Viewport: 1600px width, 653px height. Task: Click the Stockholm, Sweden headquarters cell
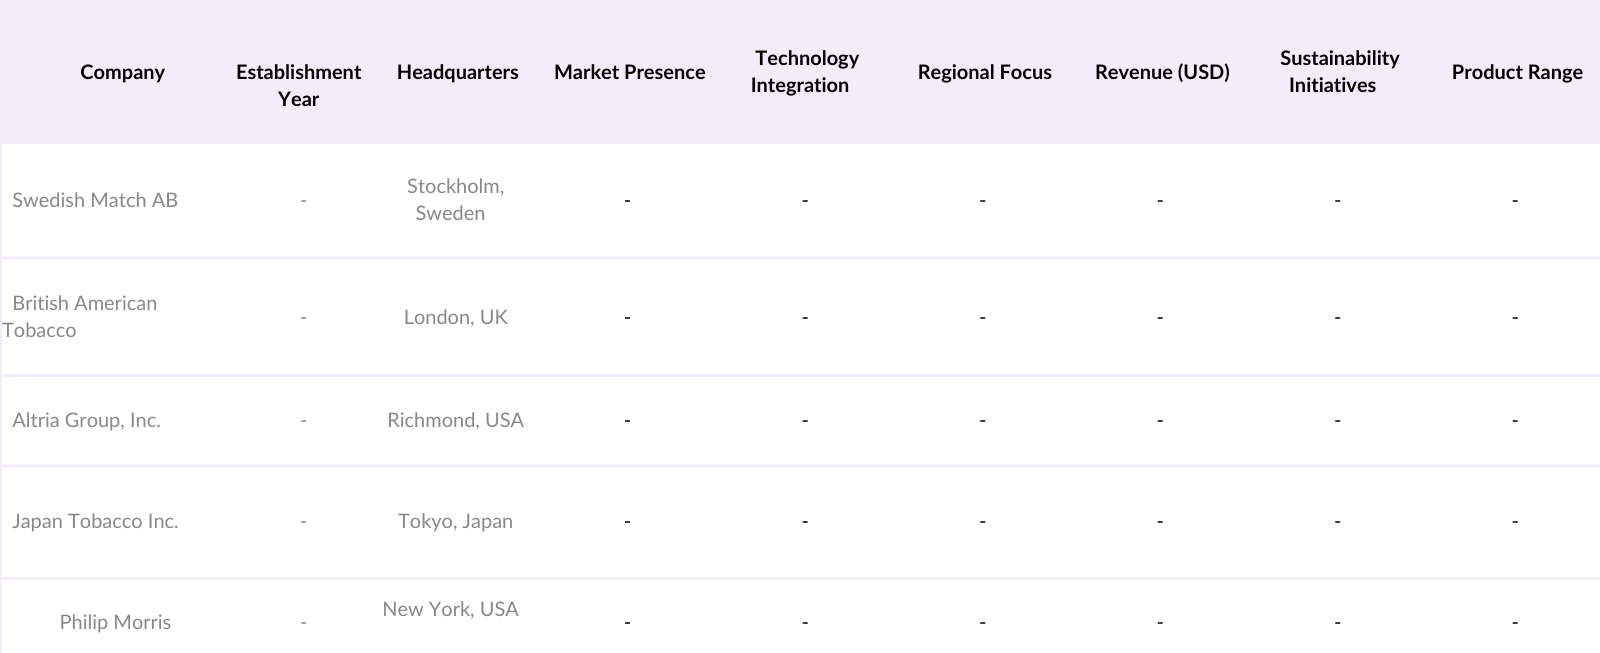454,199
